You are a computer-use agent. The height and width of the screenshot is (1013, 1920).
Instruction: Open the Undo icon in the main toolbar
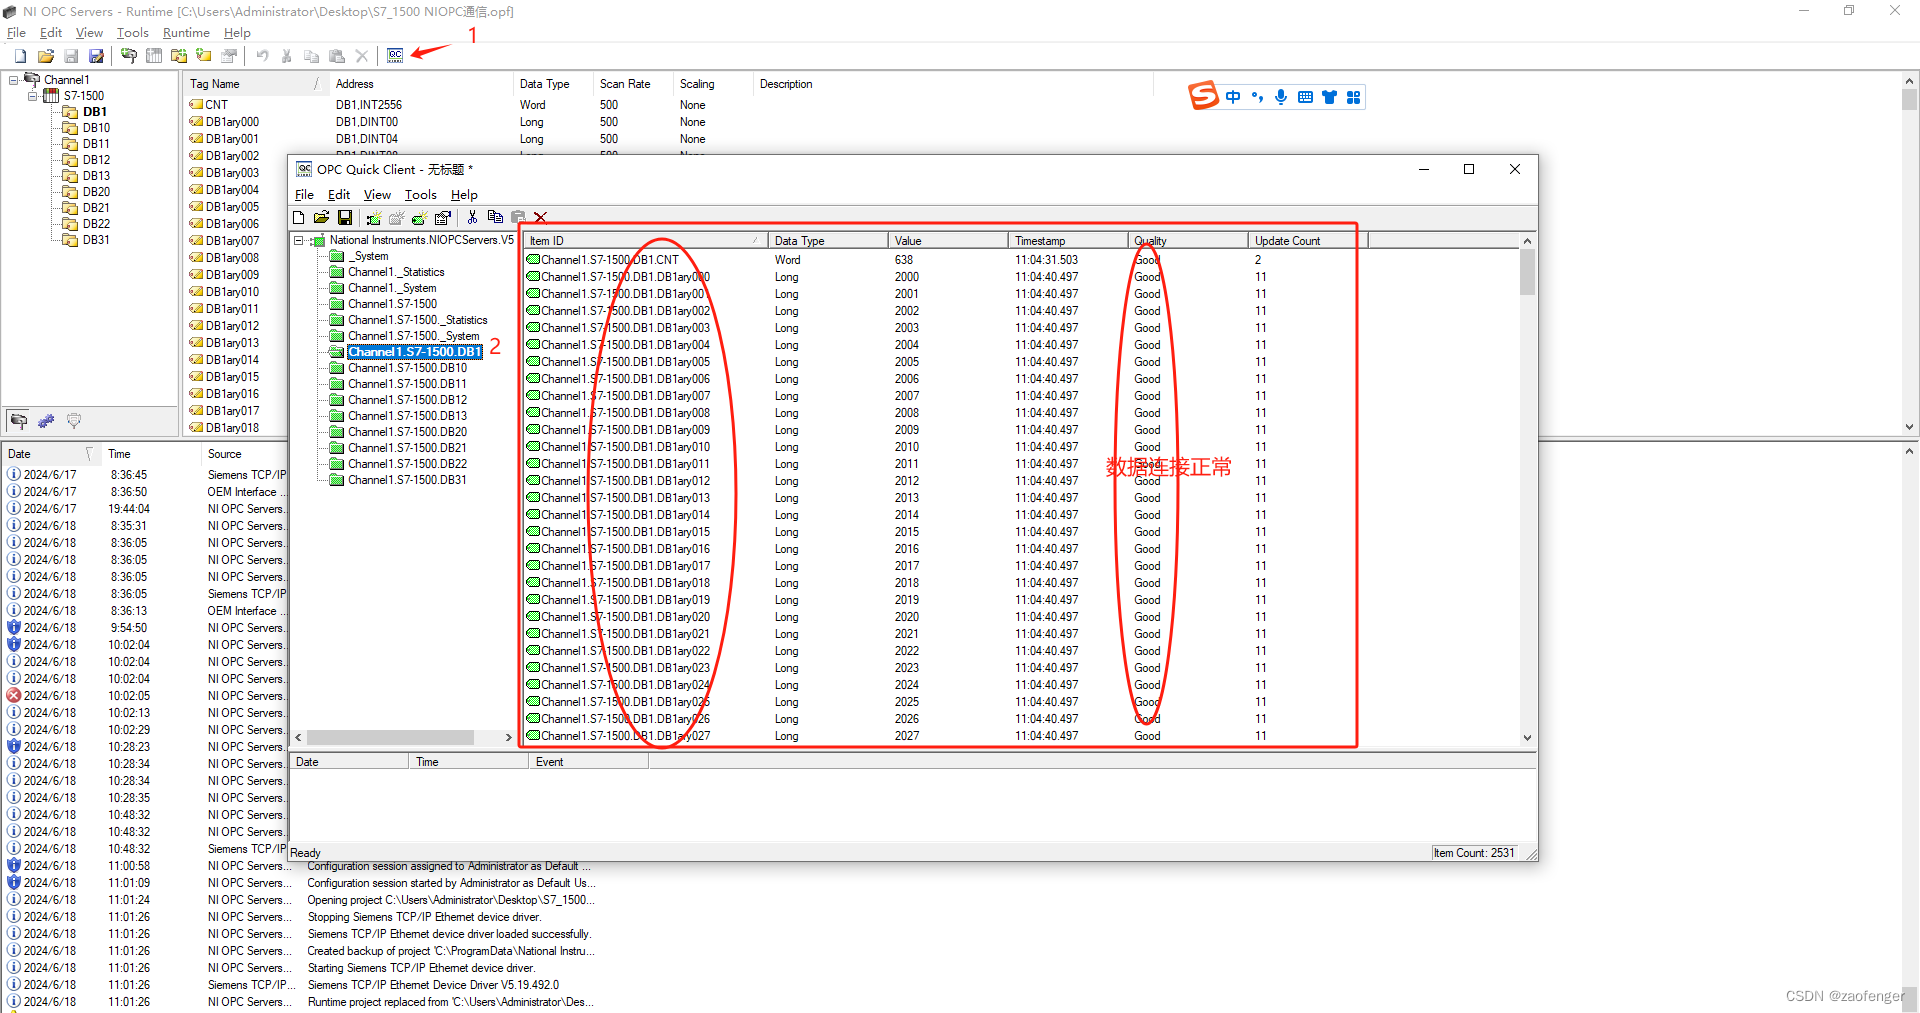[x=262, y=56]
